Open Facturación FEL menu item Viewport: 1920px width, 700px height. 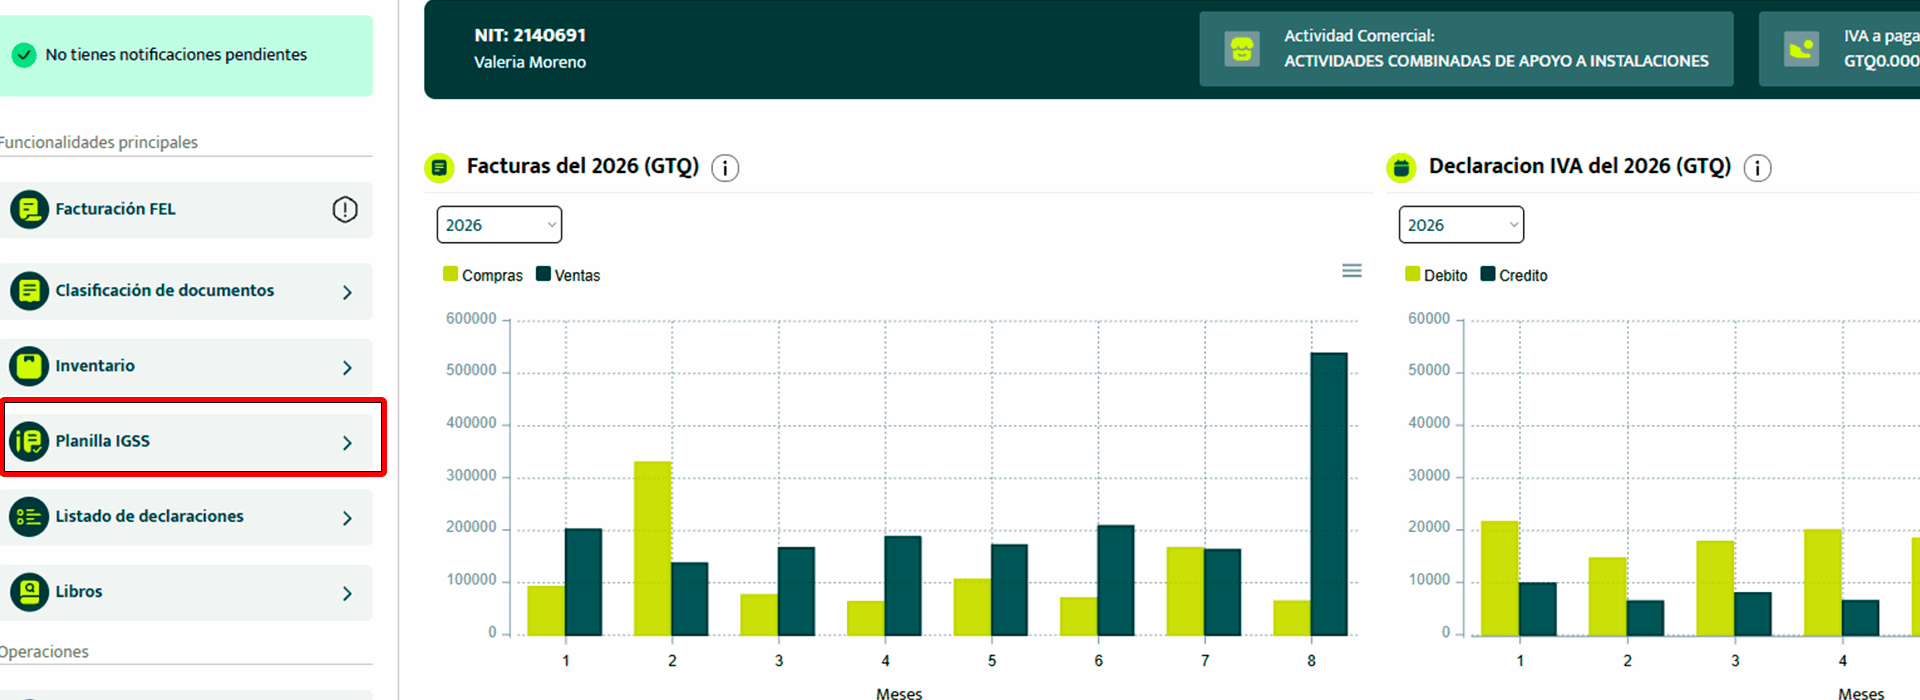click(186, 210)
